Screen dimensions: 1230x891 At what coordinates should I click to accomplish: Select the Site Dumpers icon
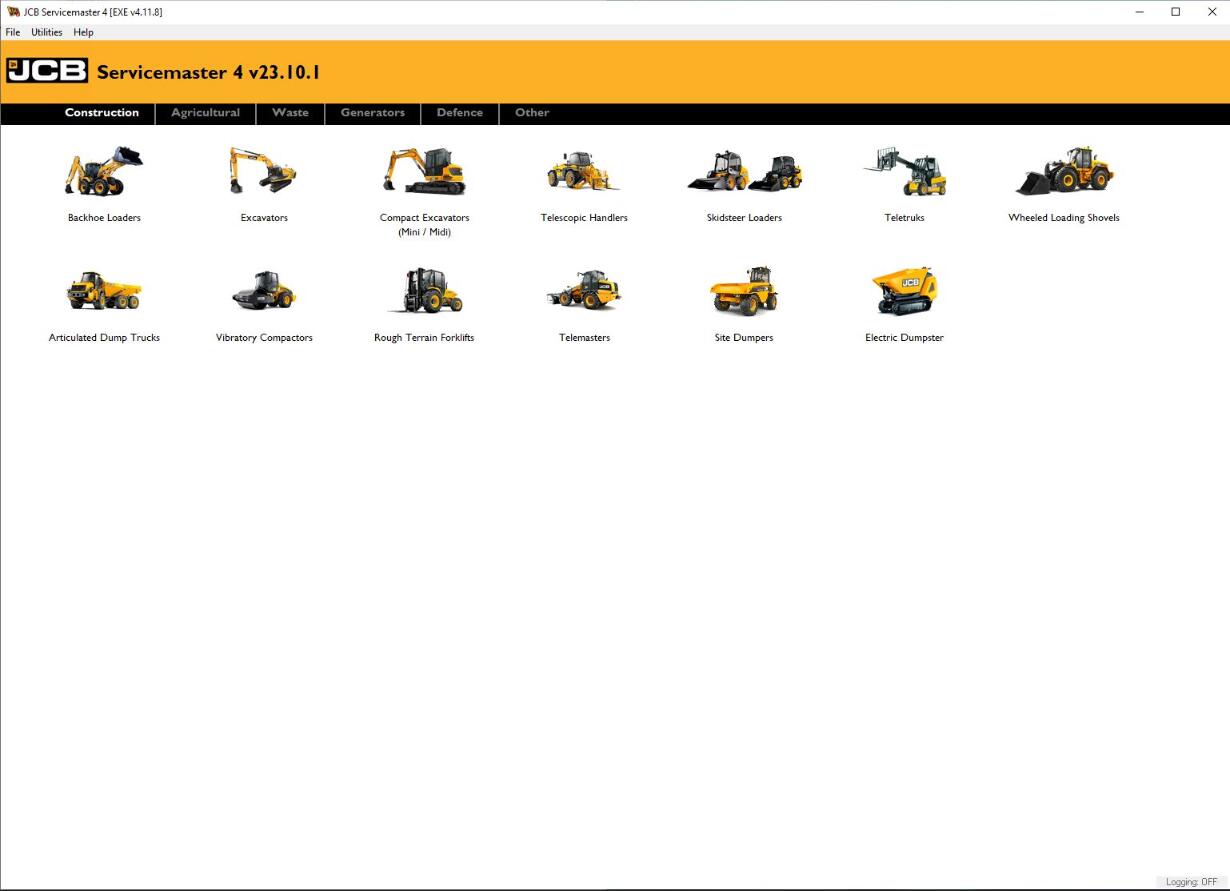(x=744, y=291)
